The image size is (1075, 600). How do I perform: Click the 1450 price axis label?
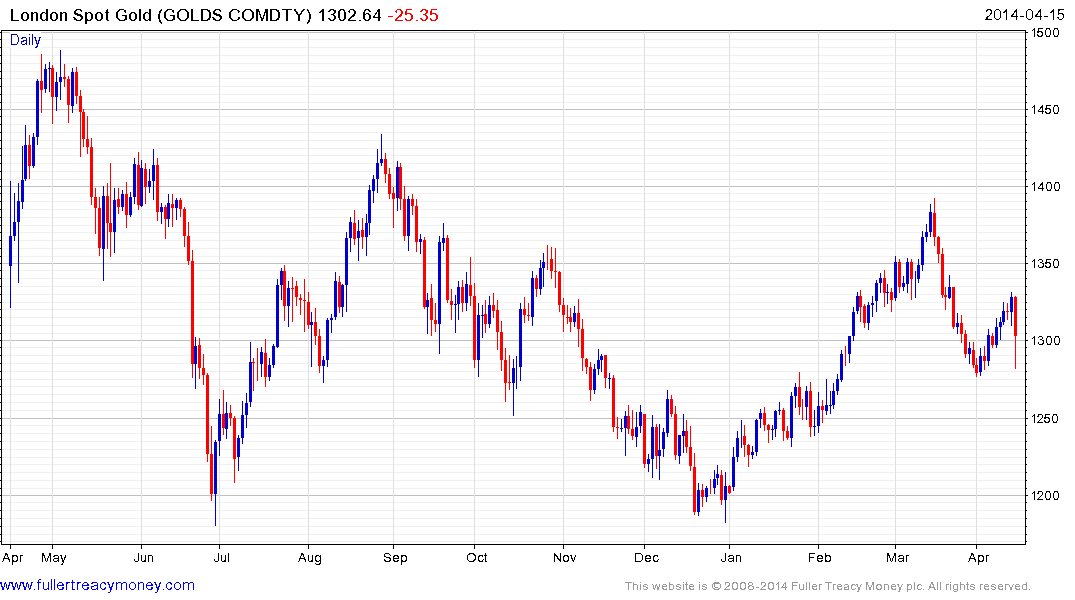(1046, 110)
